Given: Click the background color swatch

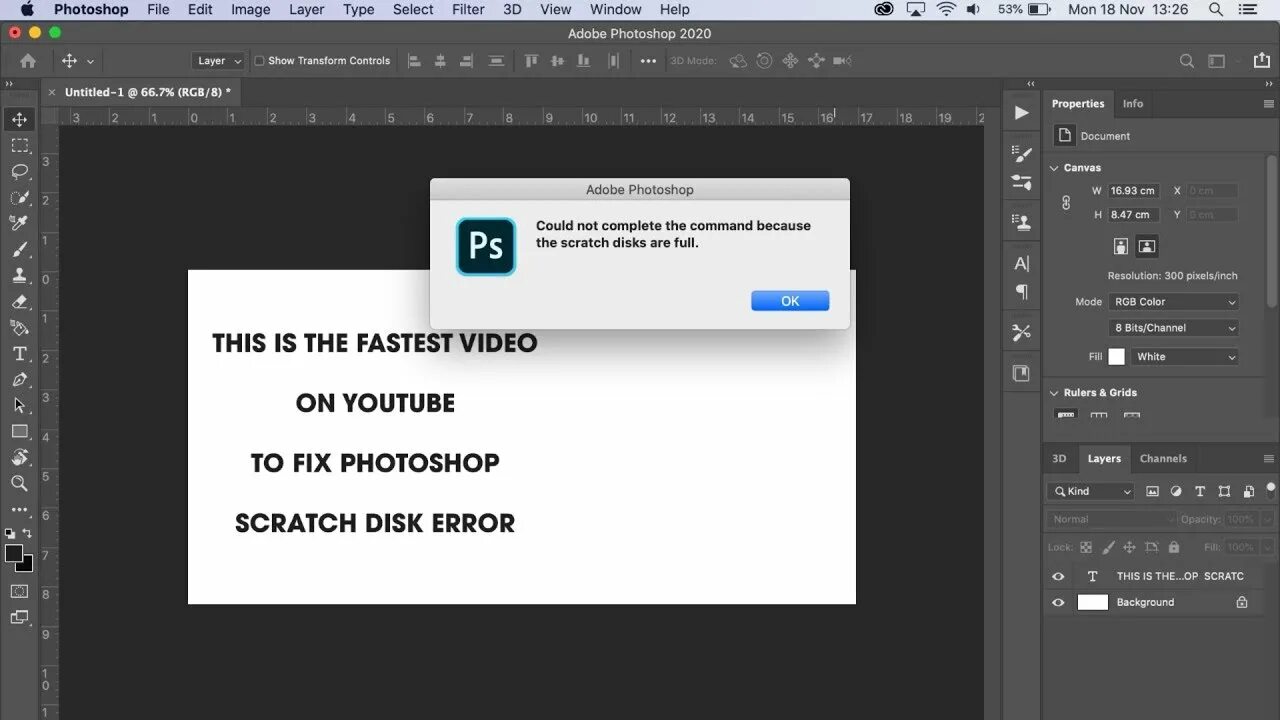Looking at the screenshot, I should (x=26, y=565).
